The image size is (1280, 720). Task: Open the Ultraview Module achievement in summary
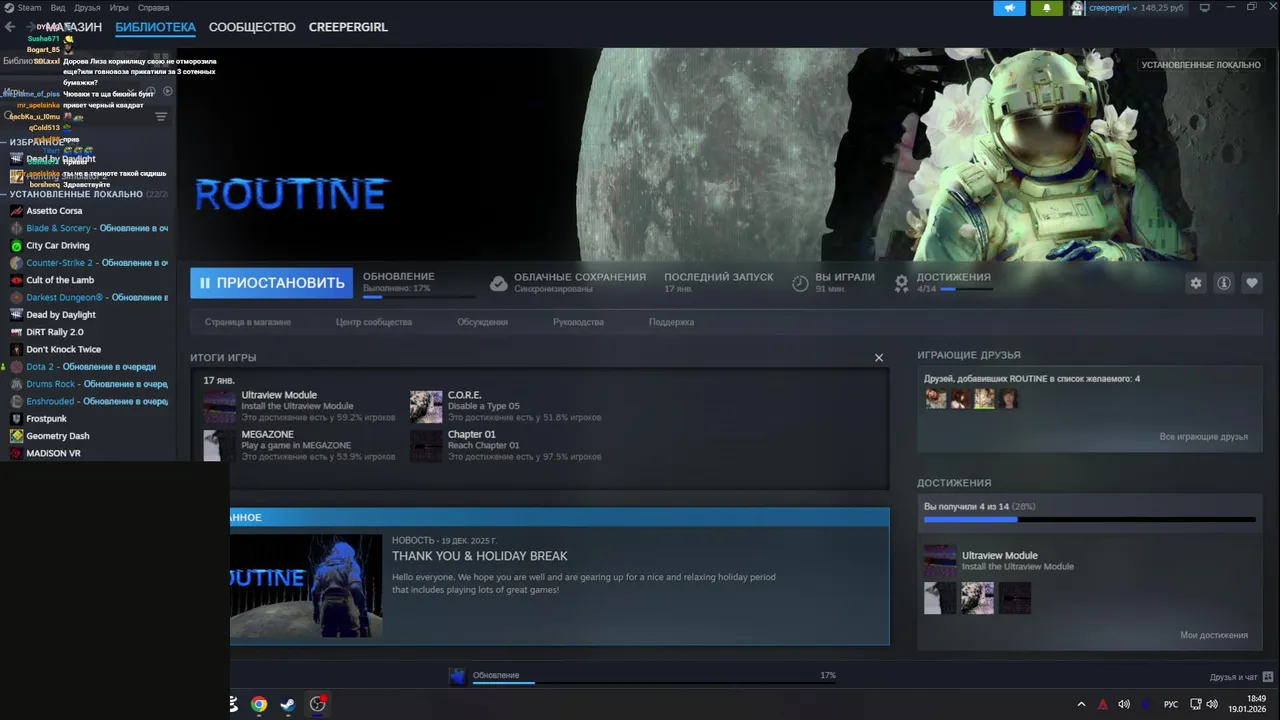279,395
